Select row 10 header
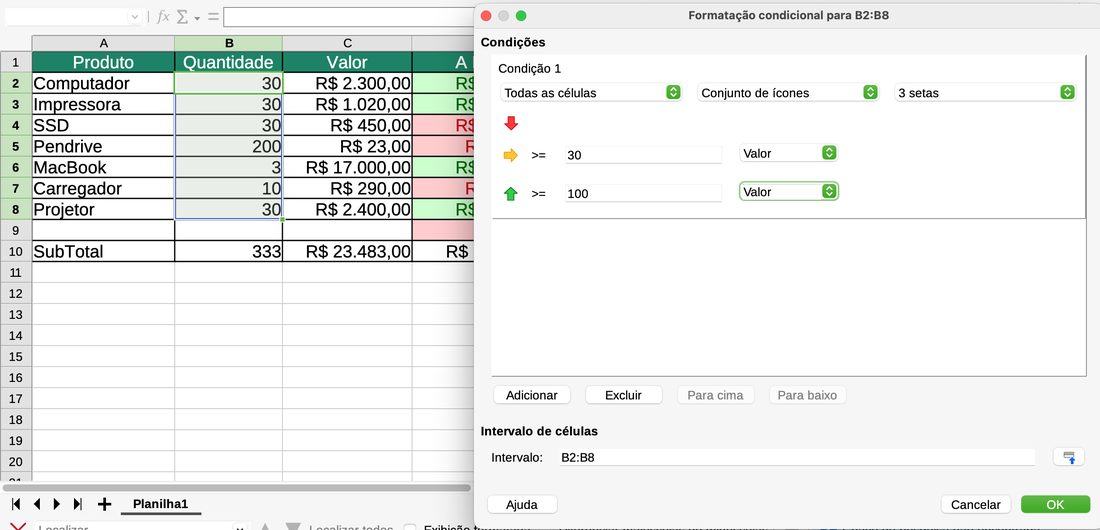This screenshot has width=1100, height=530. [16, 251]
